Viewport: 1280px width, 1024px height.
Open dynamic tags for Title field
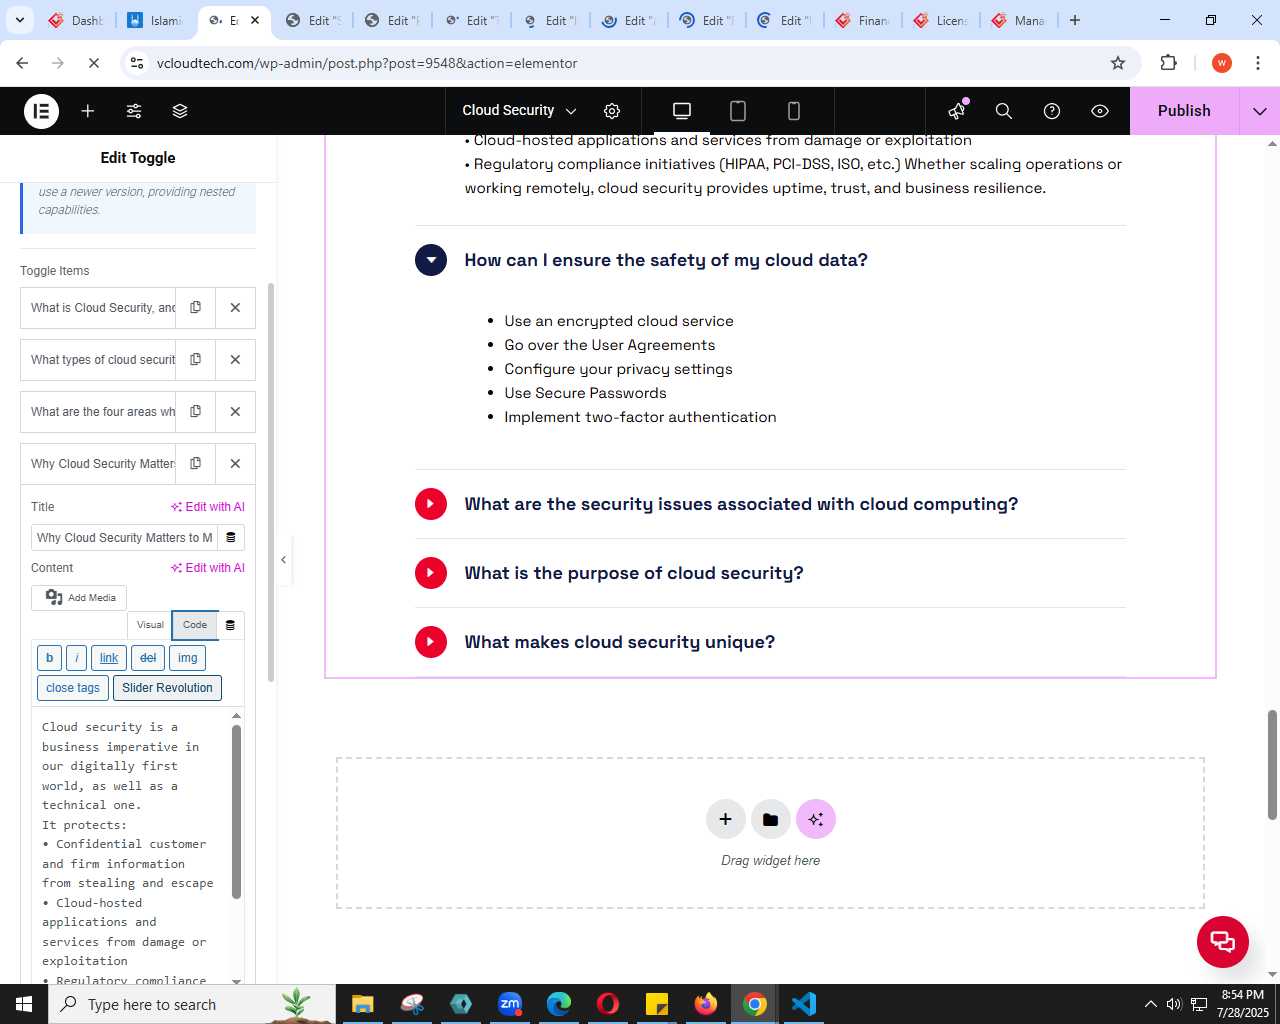[231, 538]
